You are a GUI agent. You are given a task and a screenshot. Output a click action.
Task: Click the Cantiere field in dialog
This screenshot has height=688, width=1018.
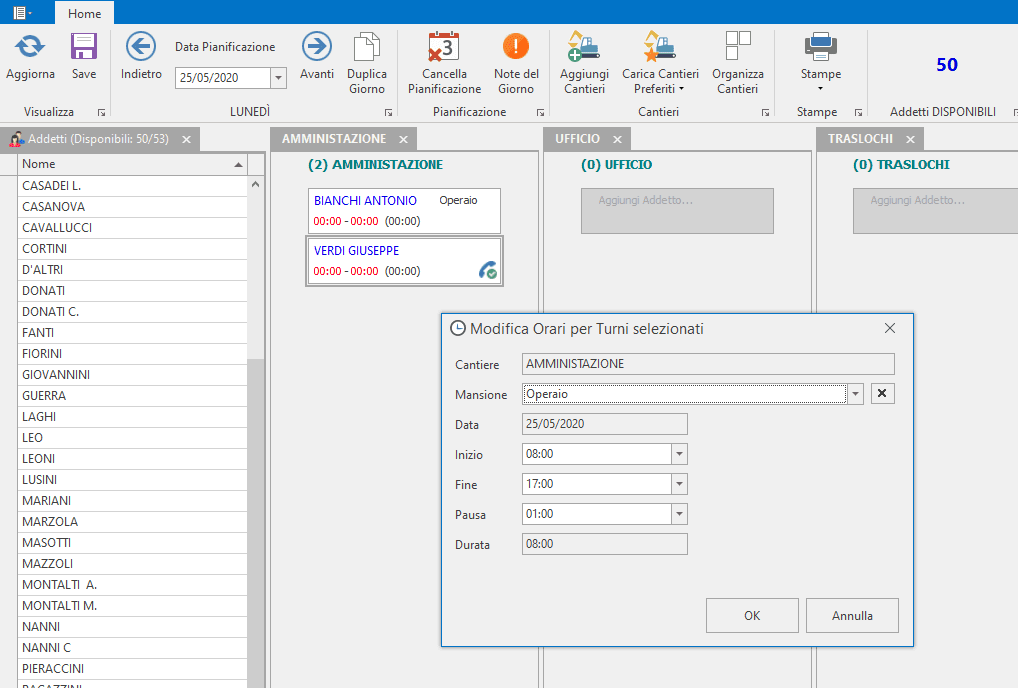(x=708, y=364)
